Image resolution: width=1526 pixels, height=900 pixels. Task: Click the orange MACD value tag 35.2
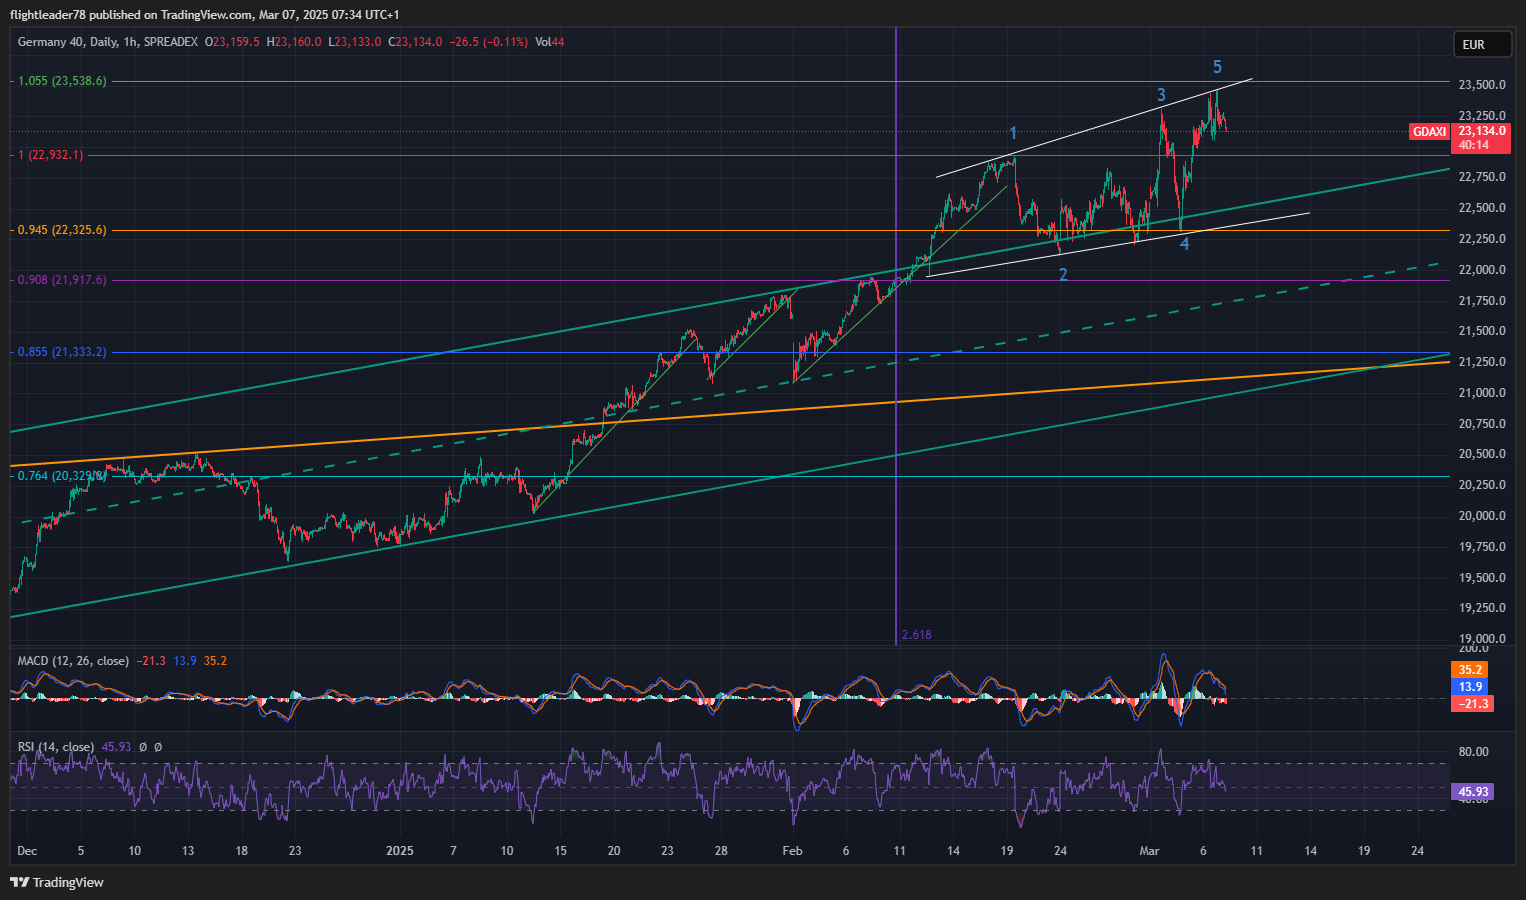[1470, 670]
